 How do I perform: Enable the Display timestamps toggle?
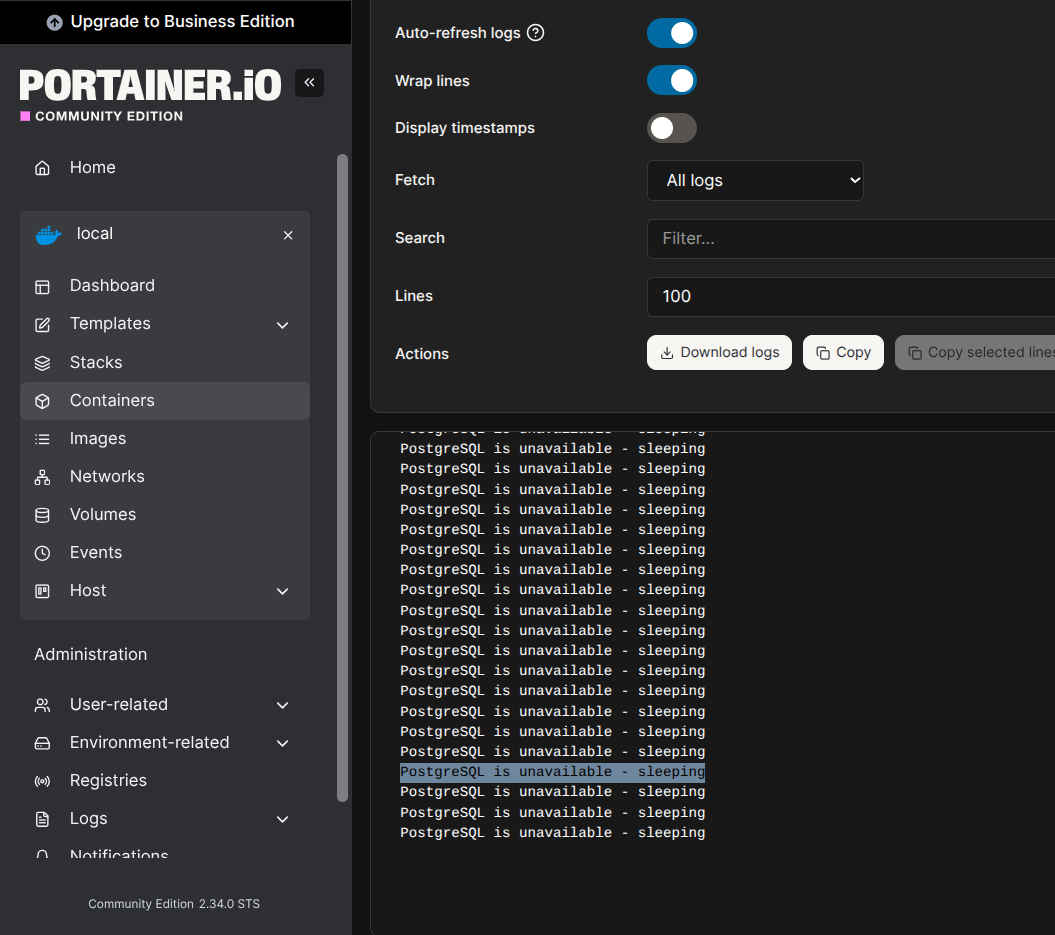point(671,128)
